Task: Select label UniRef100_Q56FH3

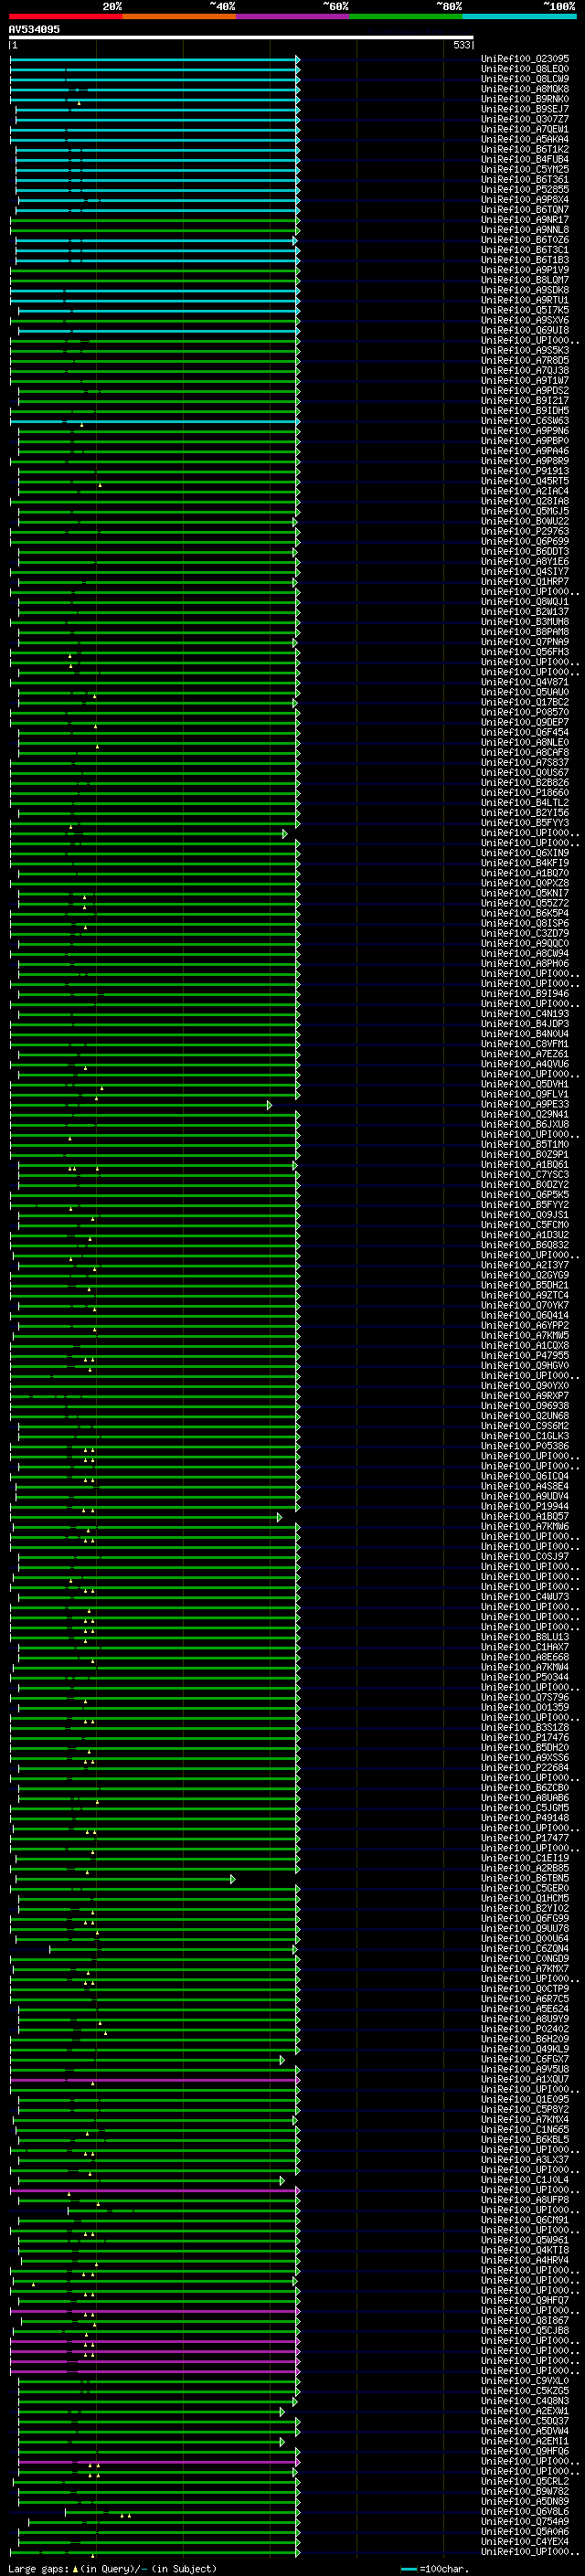Action: 525,652
